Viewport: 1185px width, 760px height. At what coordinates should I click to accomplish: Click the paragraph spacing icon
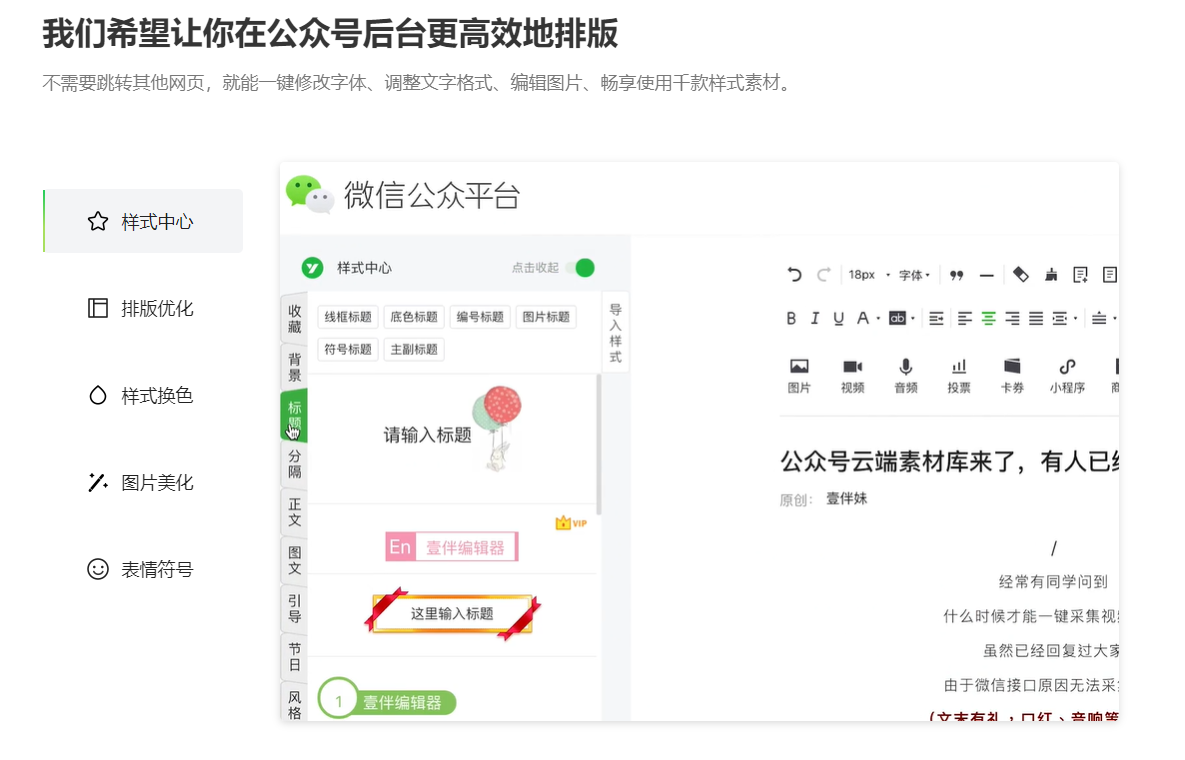(x=1099, y=319)
